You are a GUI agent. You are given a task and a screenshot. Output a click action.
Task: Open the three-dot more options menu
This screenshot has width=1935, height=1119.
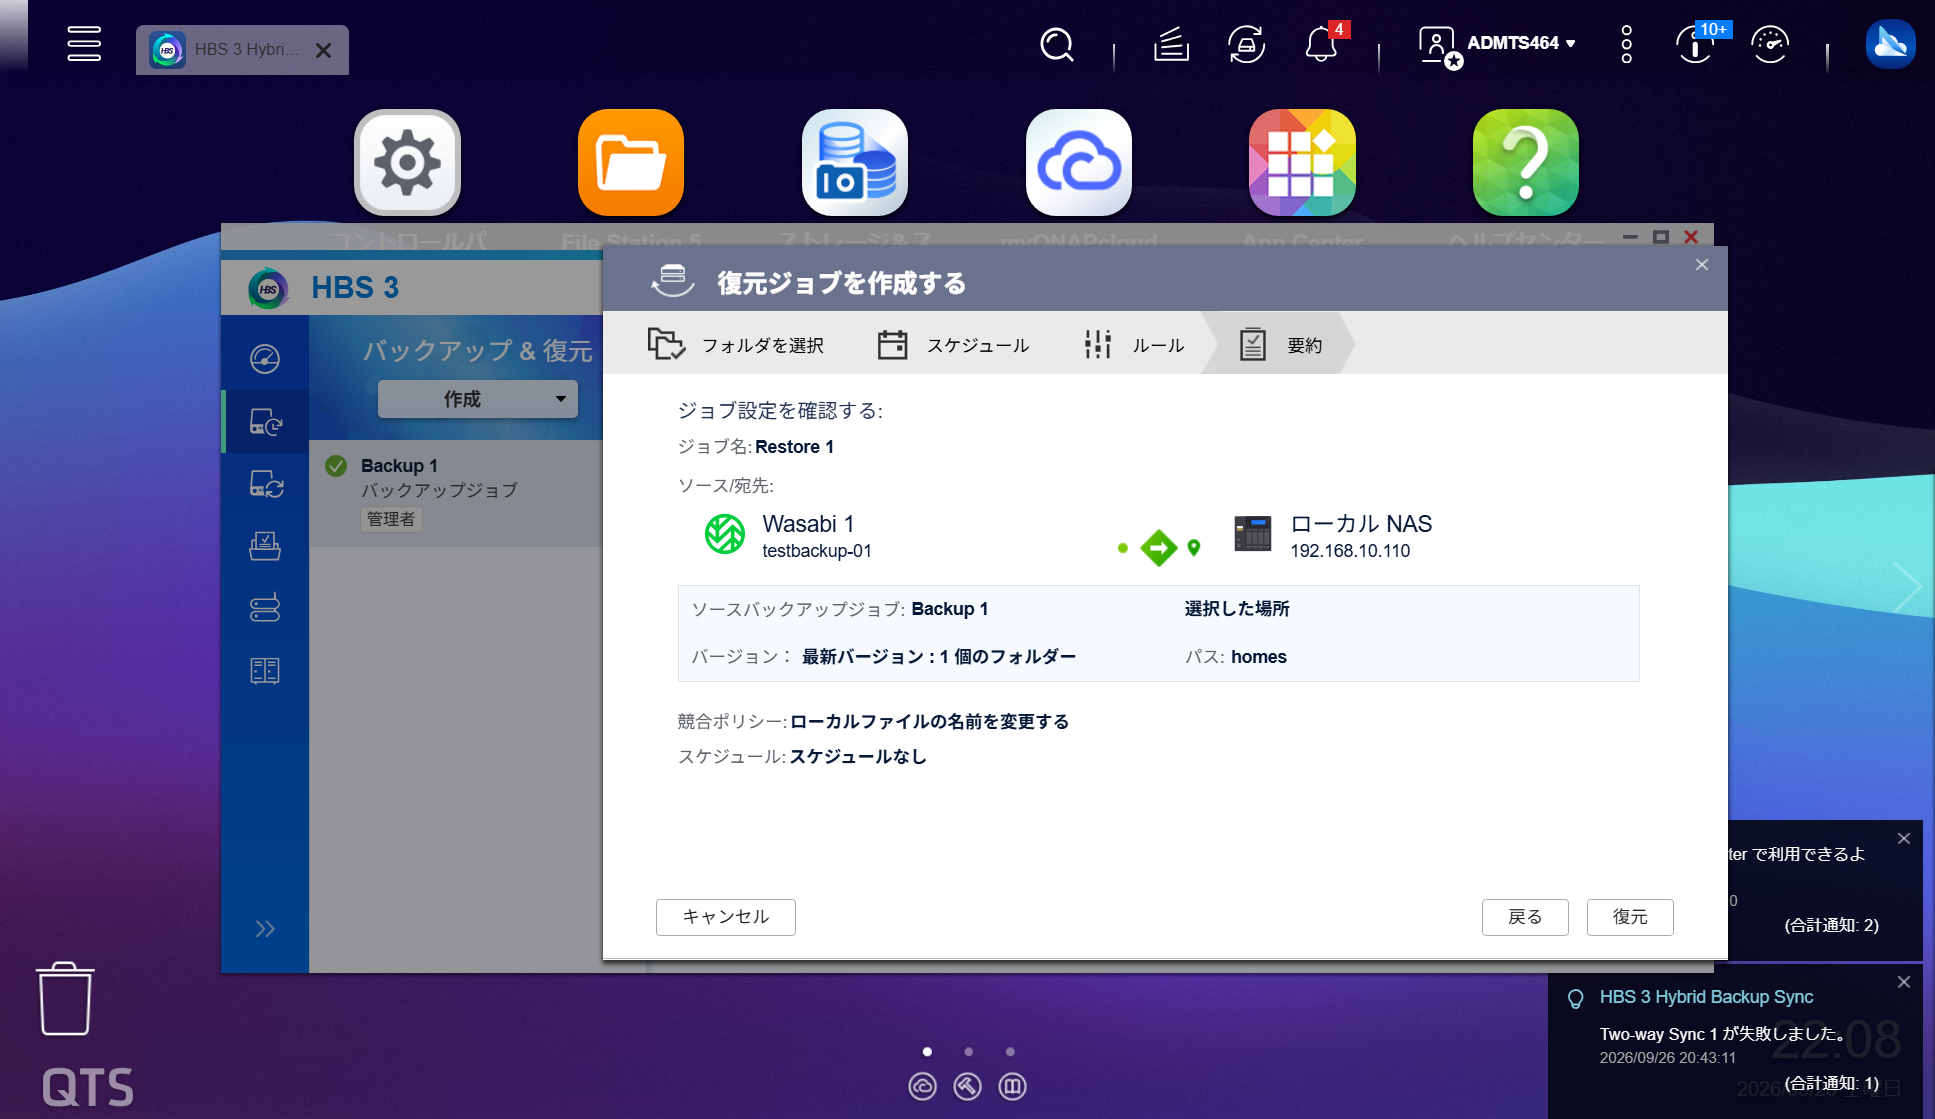pos(1627,44)
